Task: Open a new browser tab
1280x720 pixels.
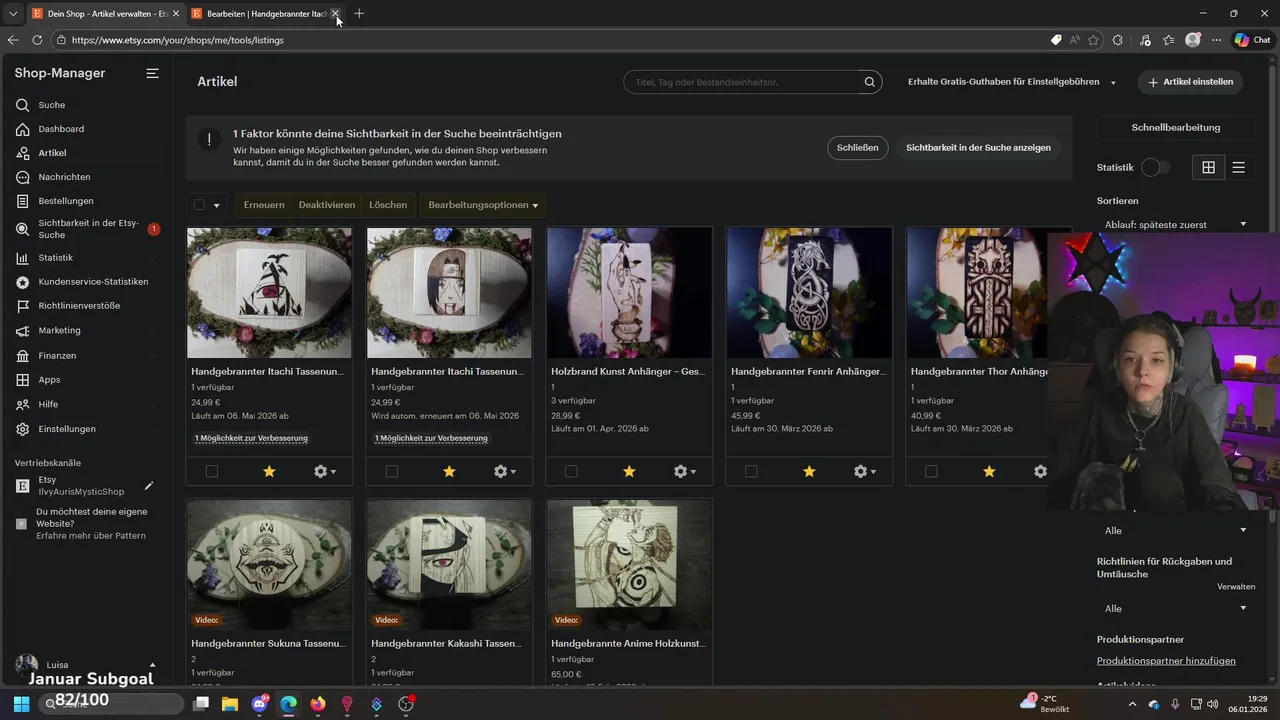Action: coord(359,13)
